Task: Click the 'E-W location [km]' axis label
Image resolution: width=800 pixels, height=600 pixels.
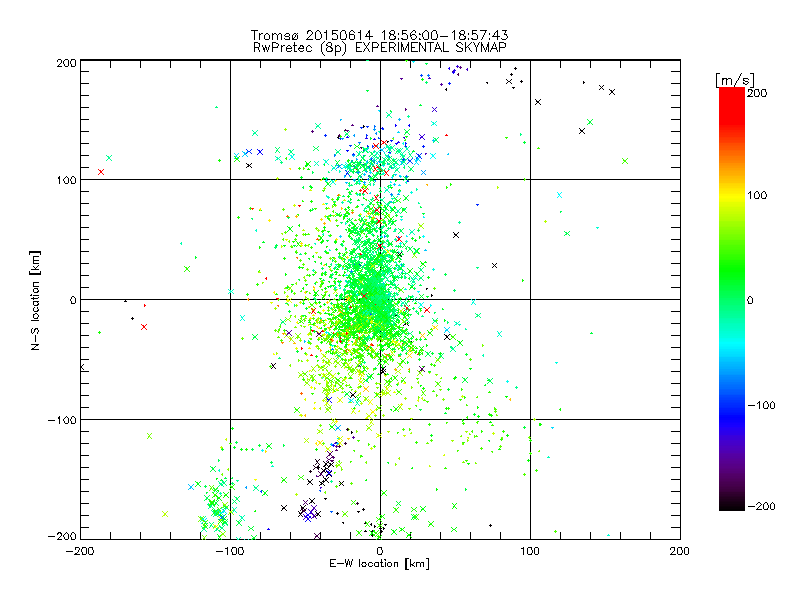Action: [x=380, y=564]
